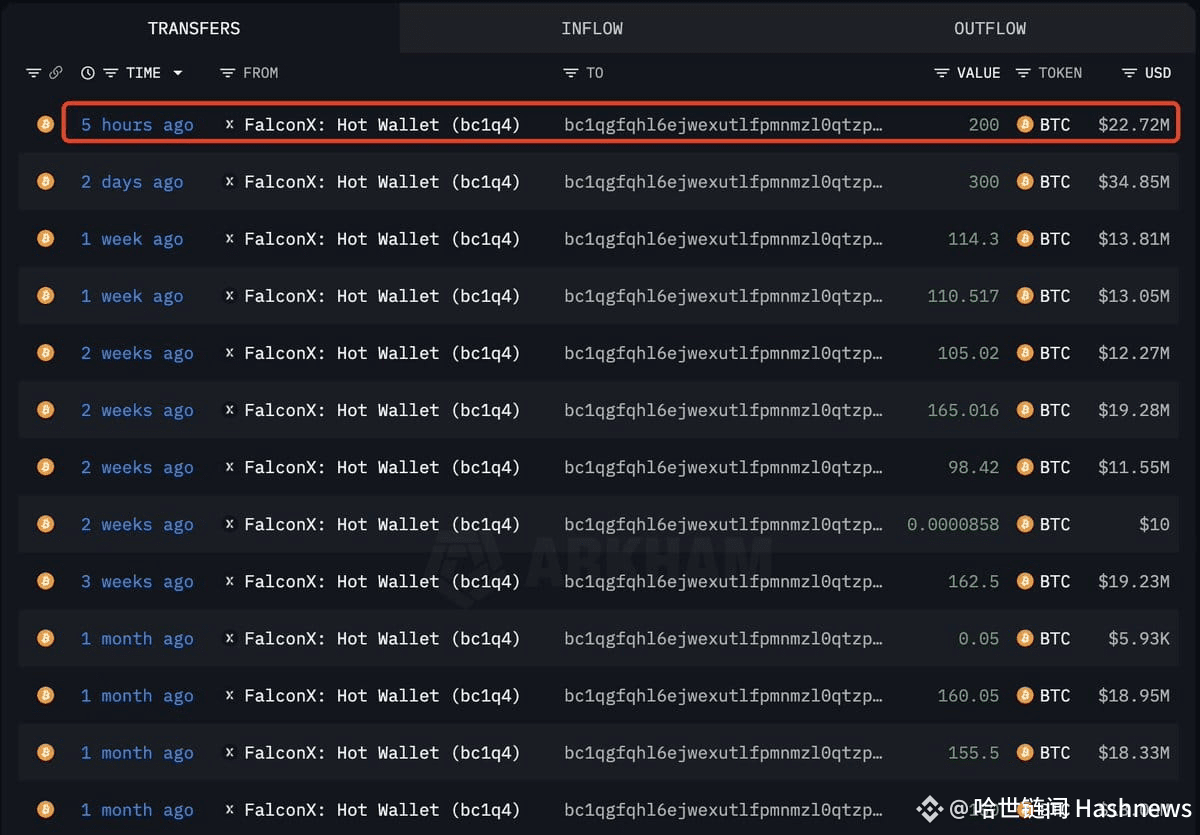
Task: Click Bitcoin chain icon on 5 hours ago row
Action: coord(45,124)
